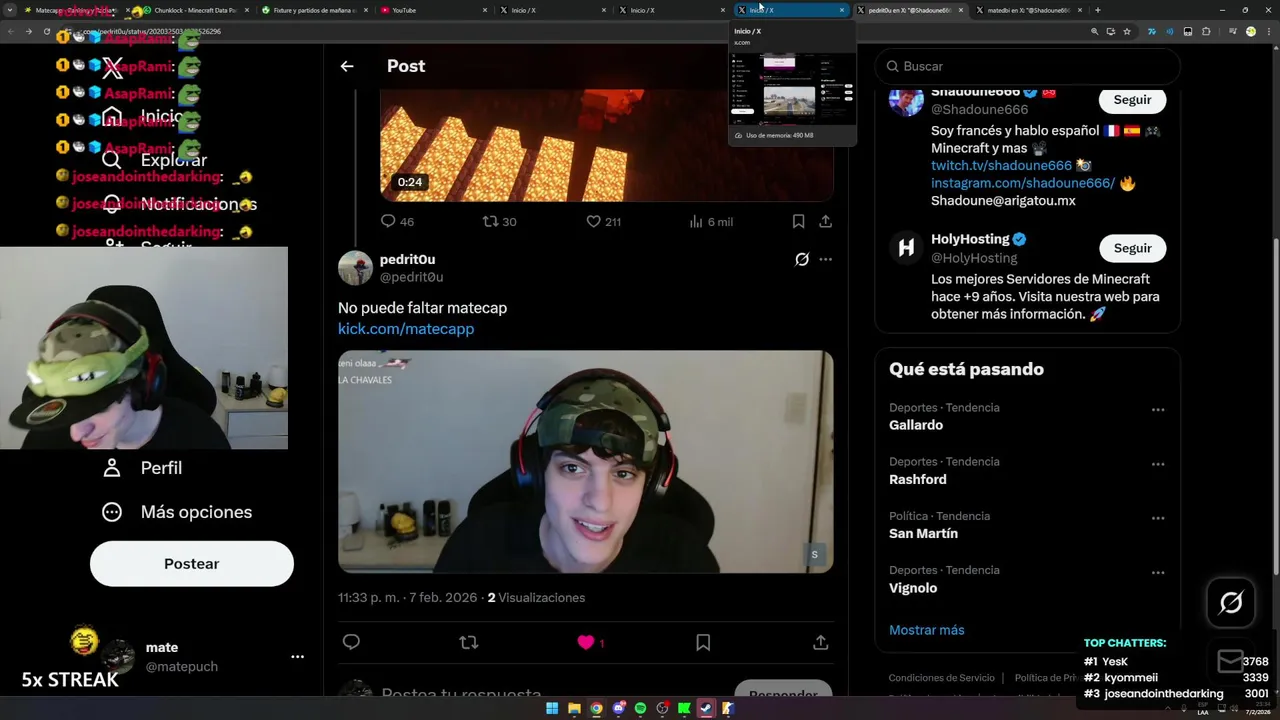
Task: Unlike pedrit0u's post with pink heart
Action: pyautogui.click(x=586, y=642)
